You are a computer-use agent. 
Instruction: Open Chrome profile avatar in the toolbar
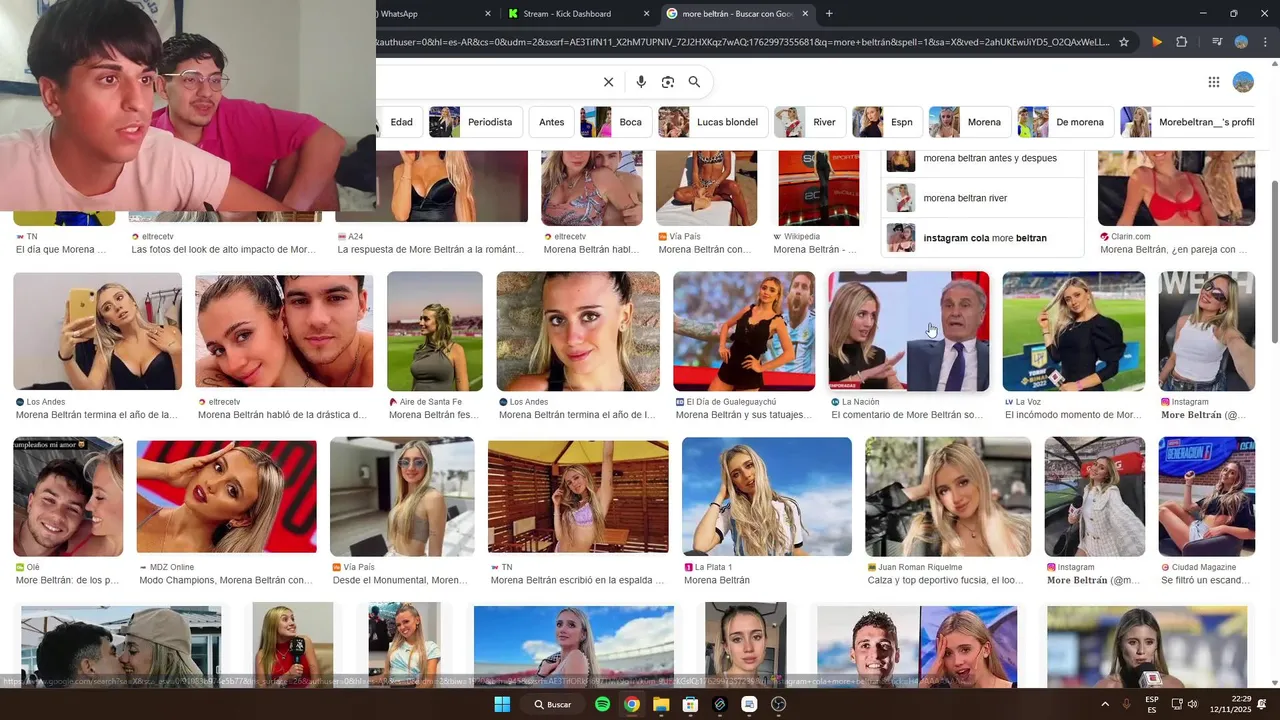(1241, 42)
